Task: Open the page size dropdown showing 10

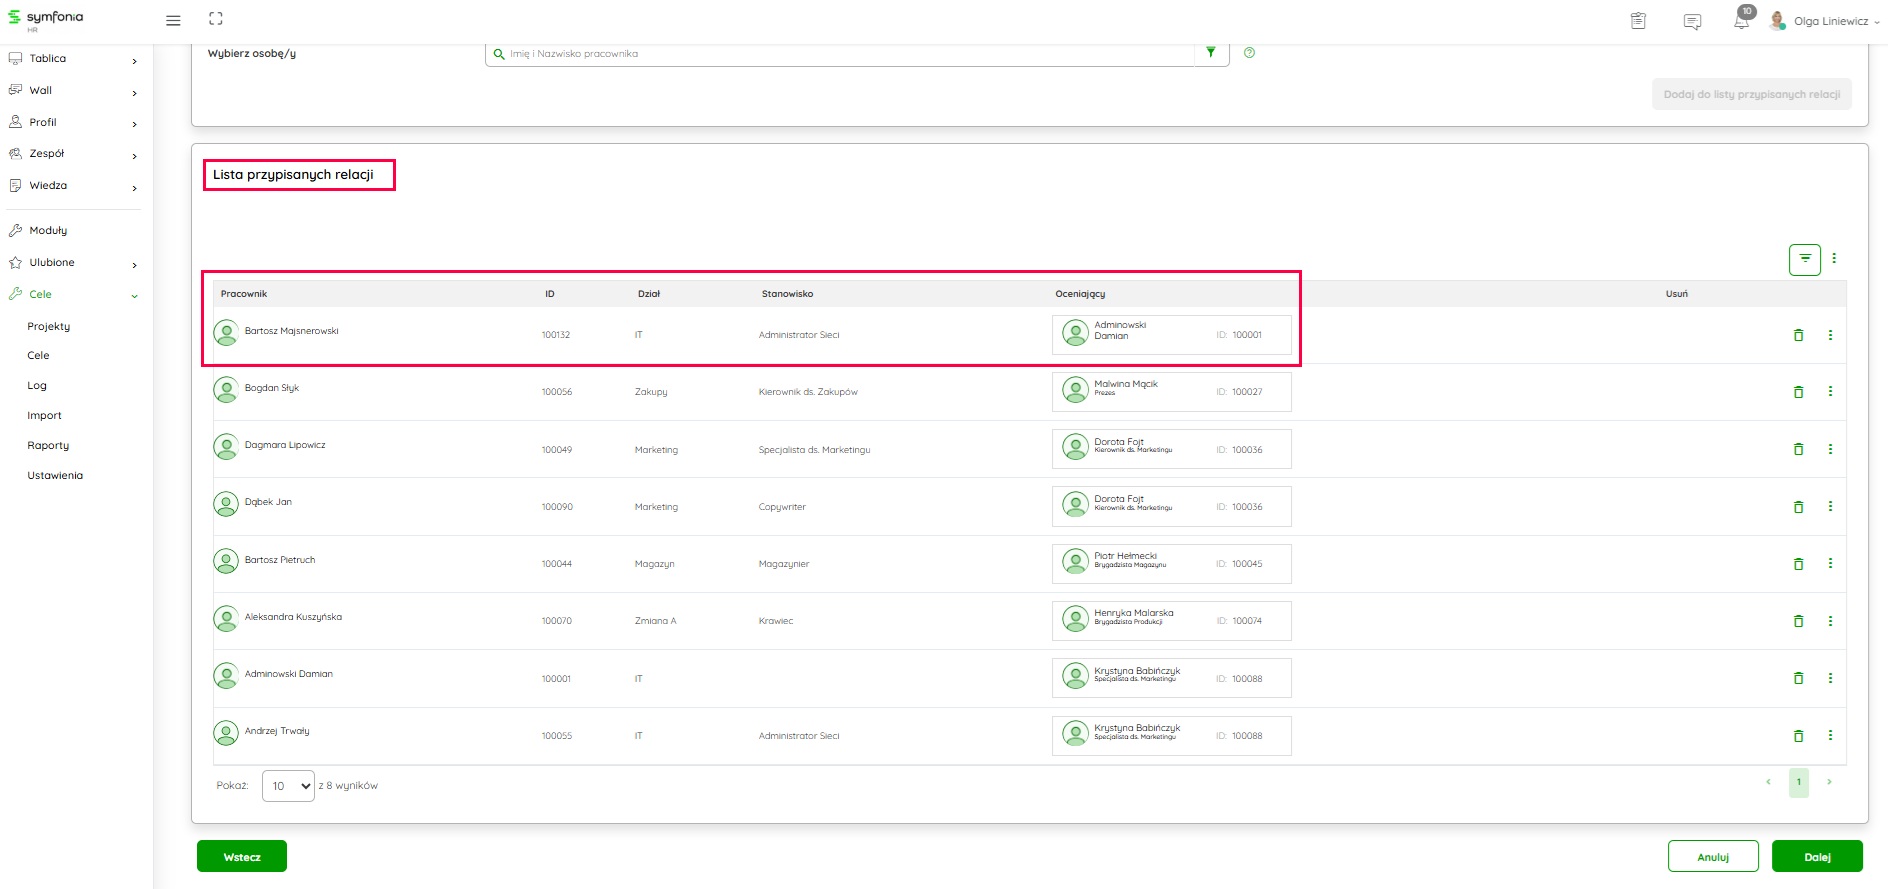Action: [288, 786]
